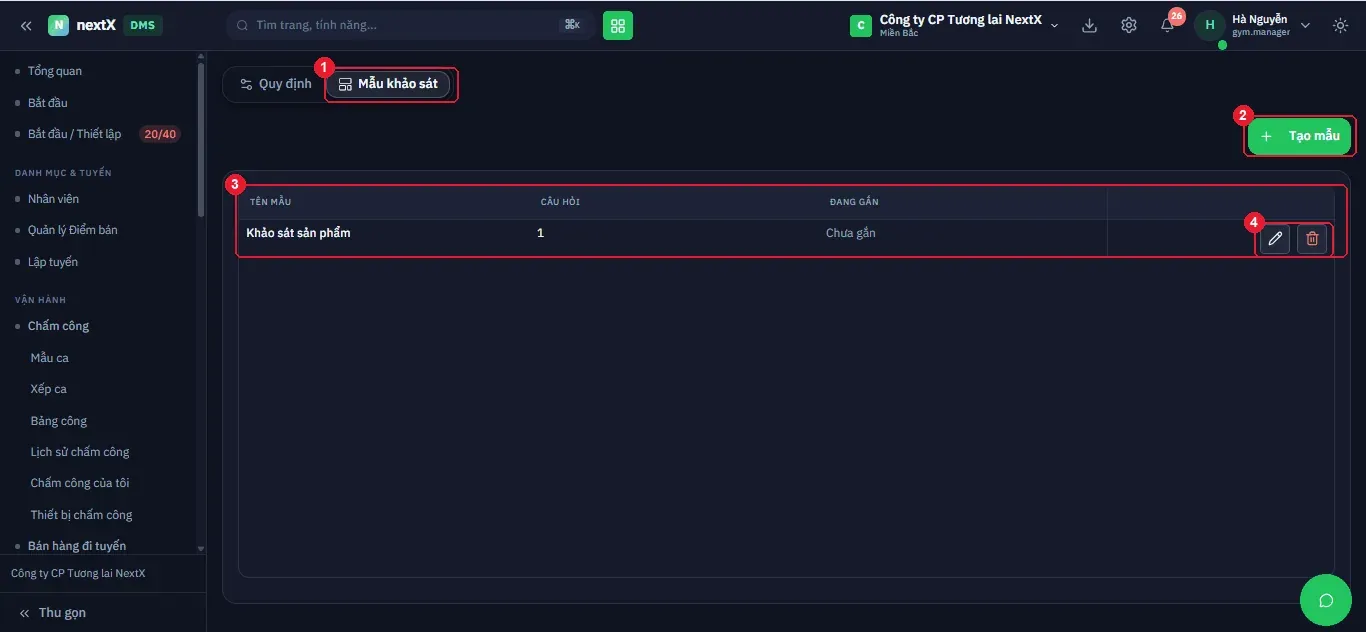Switch to Quy định tab
This screenshot has height=632, width=1366.
(276, 84)
